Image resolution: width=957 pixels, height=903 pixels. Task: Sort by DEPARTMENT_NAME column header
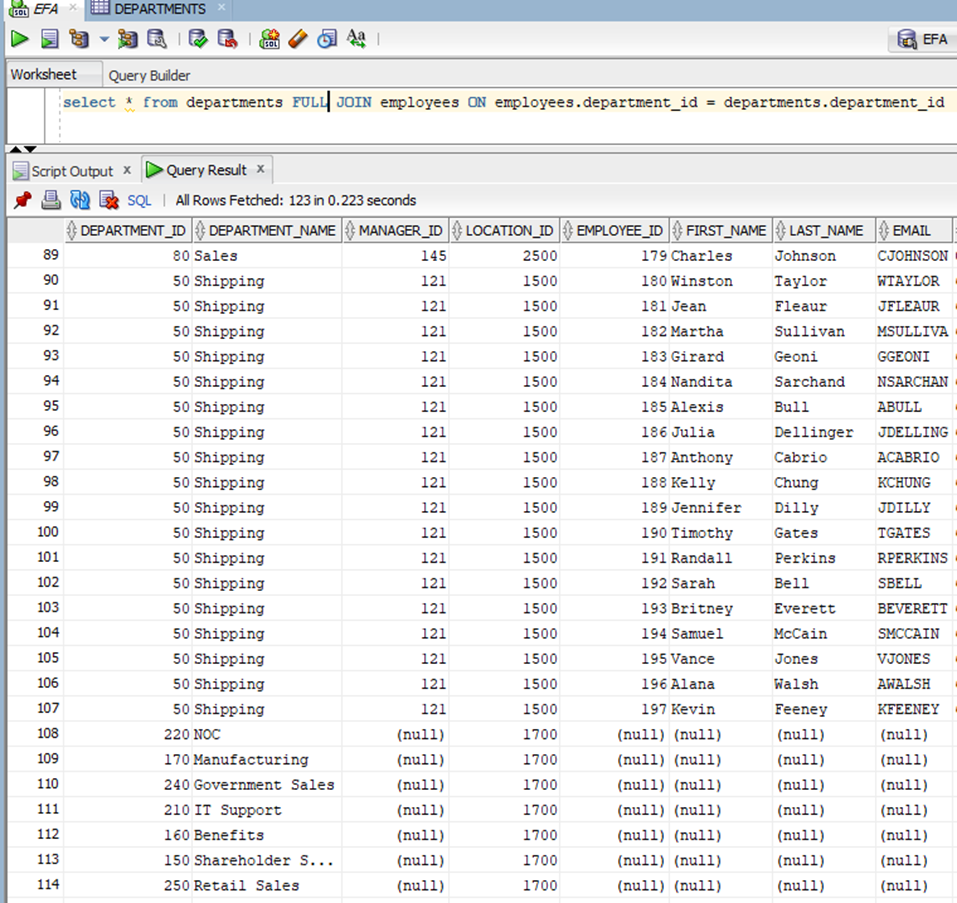pos(267,231)
